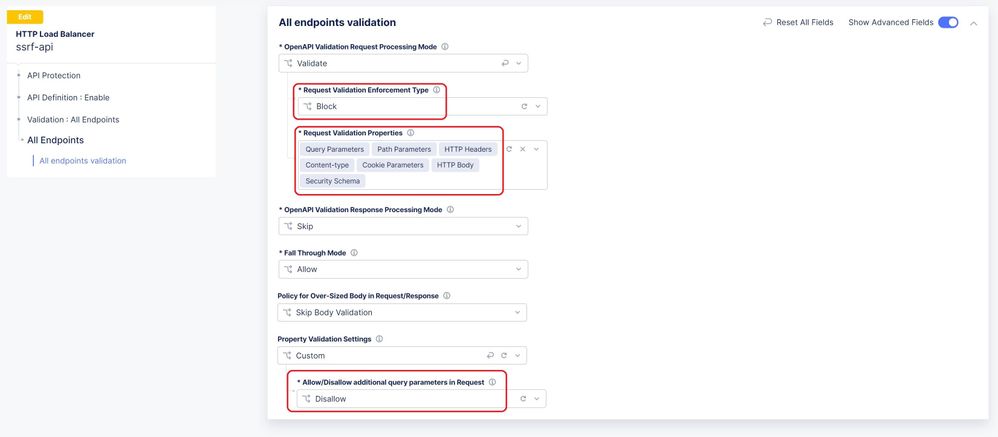Screen dimensions: 998x437
Task: Click info icon beside Request Validation Properties
Action: click(x=410, y=133)
